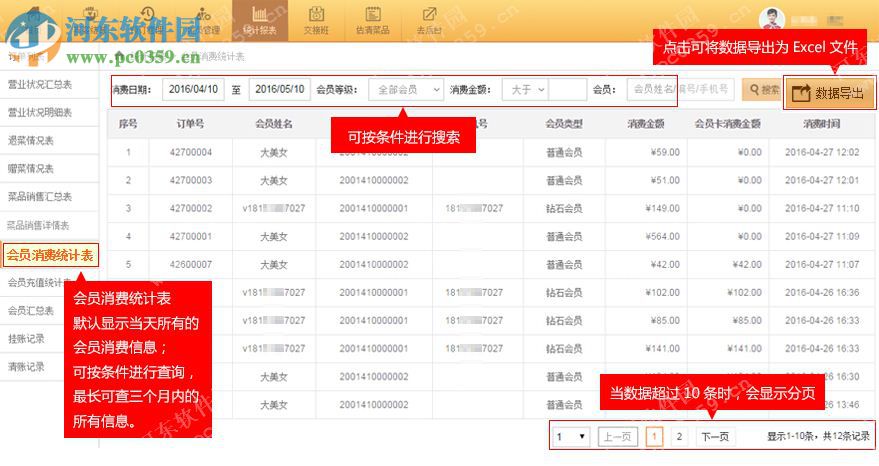Open the 交接班 section icon

point(316,20)
